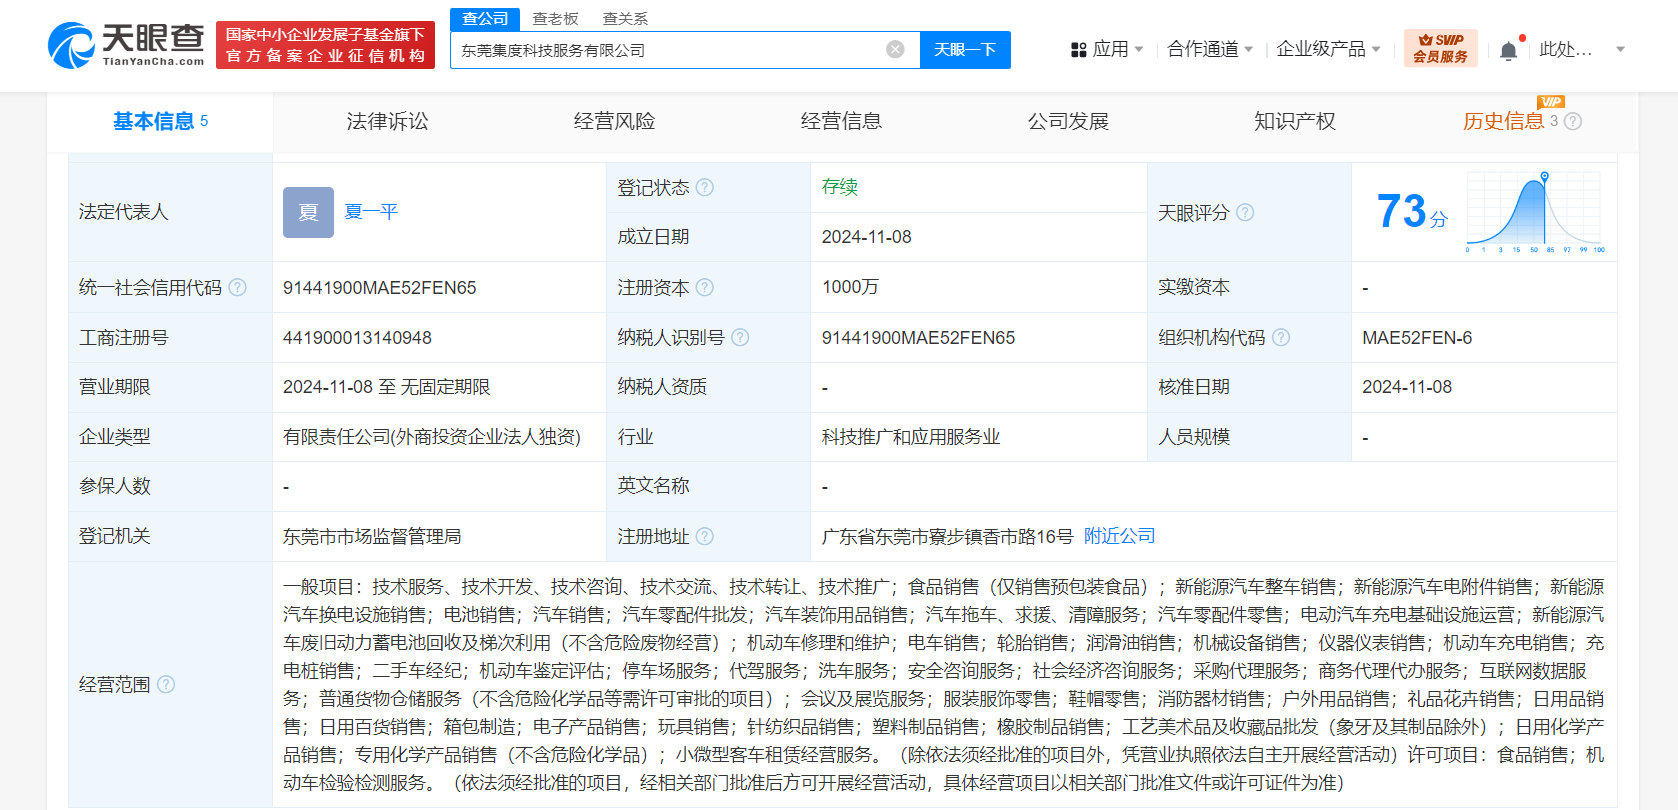
Task: Clear the search box text
Action: pyautogui.click(x=895, y=50)
